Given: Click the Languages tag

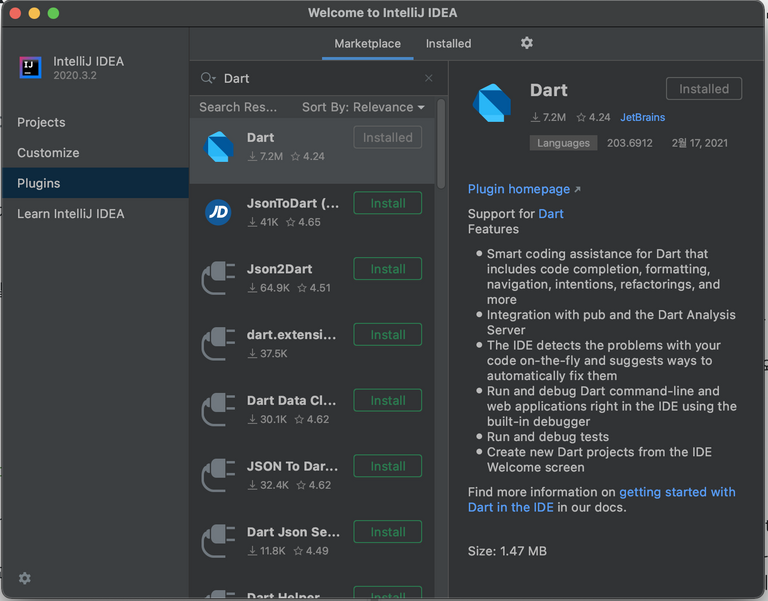Looking at the screenshot, I should pos(563,143).
